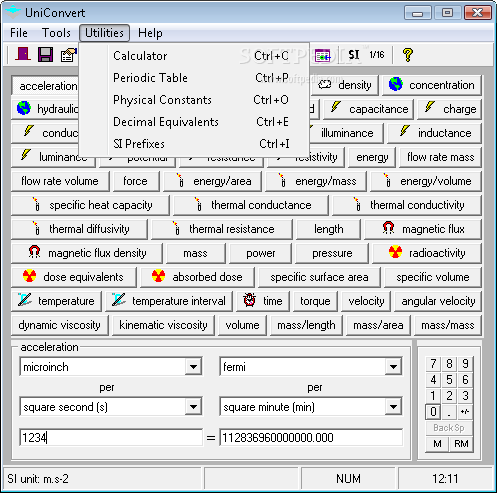This screenshot has height=493, width=497.
Task: Open the File menu
Action: click(x=19, y=33)
